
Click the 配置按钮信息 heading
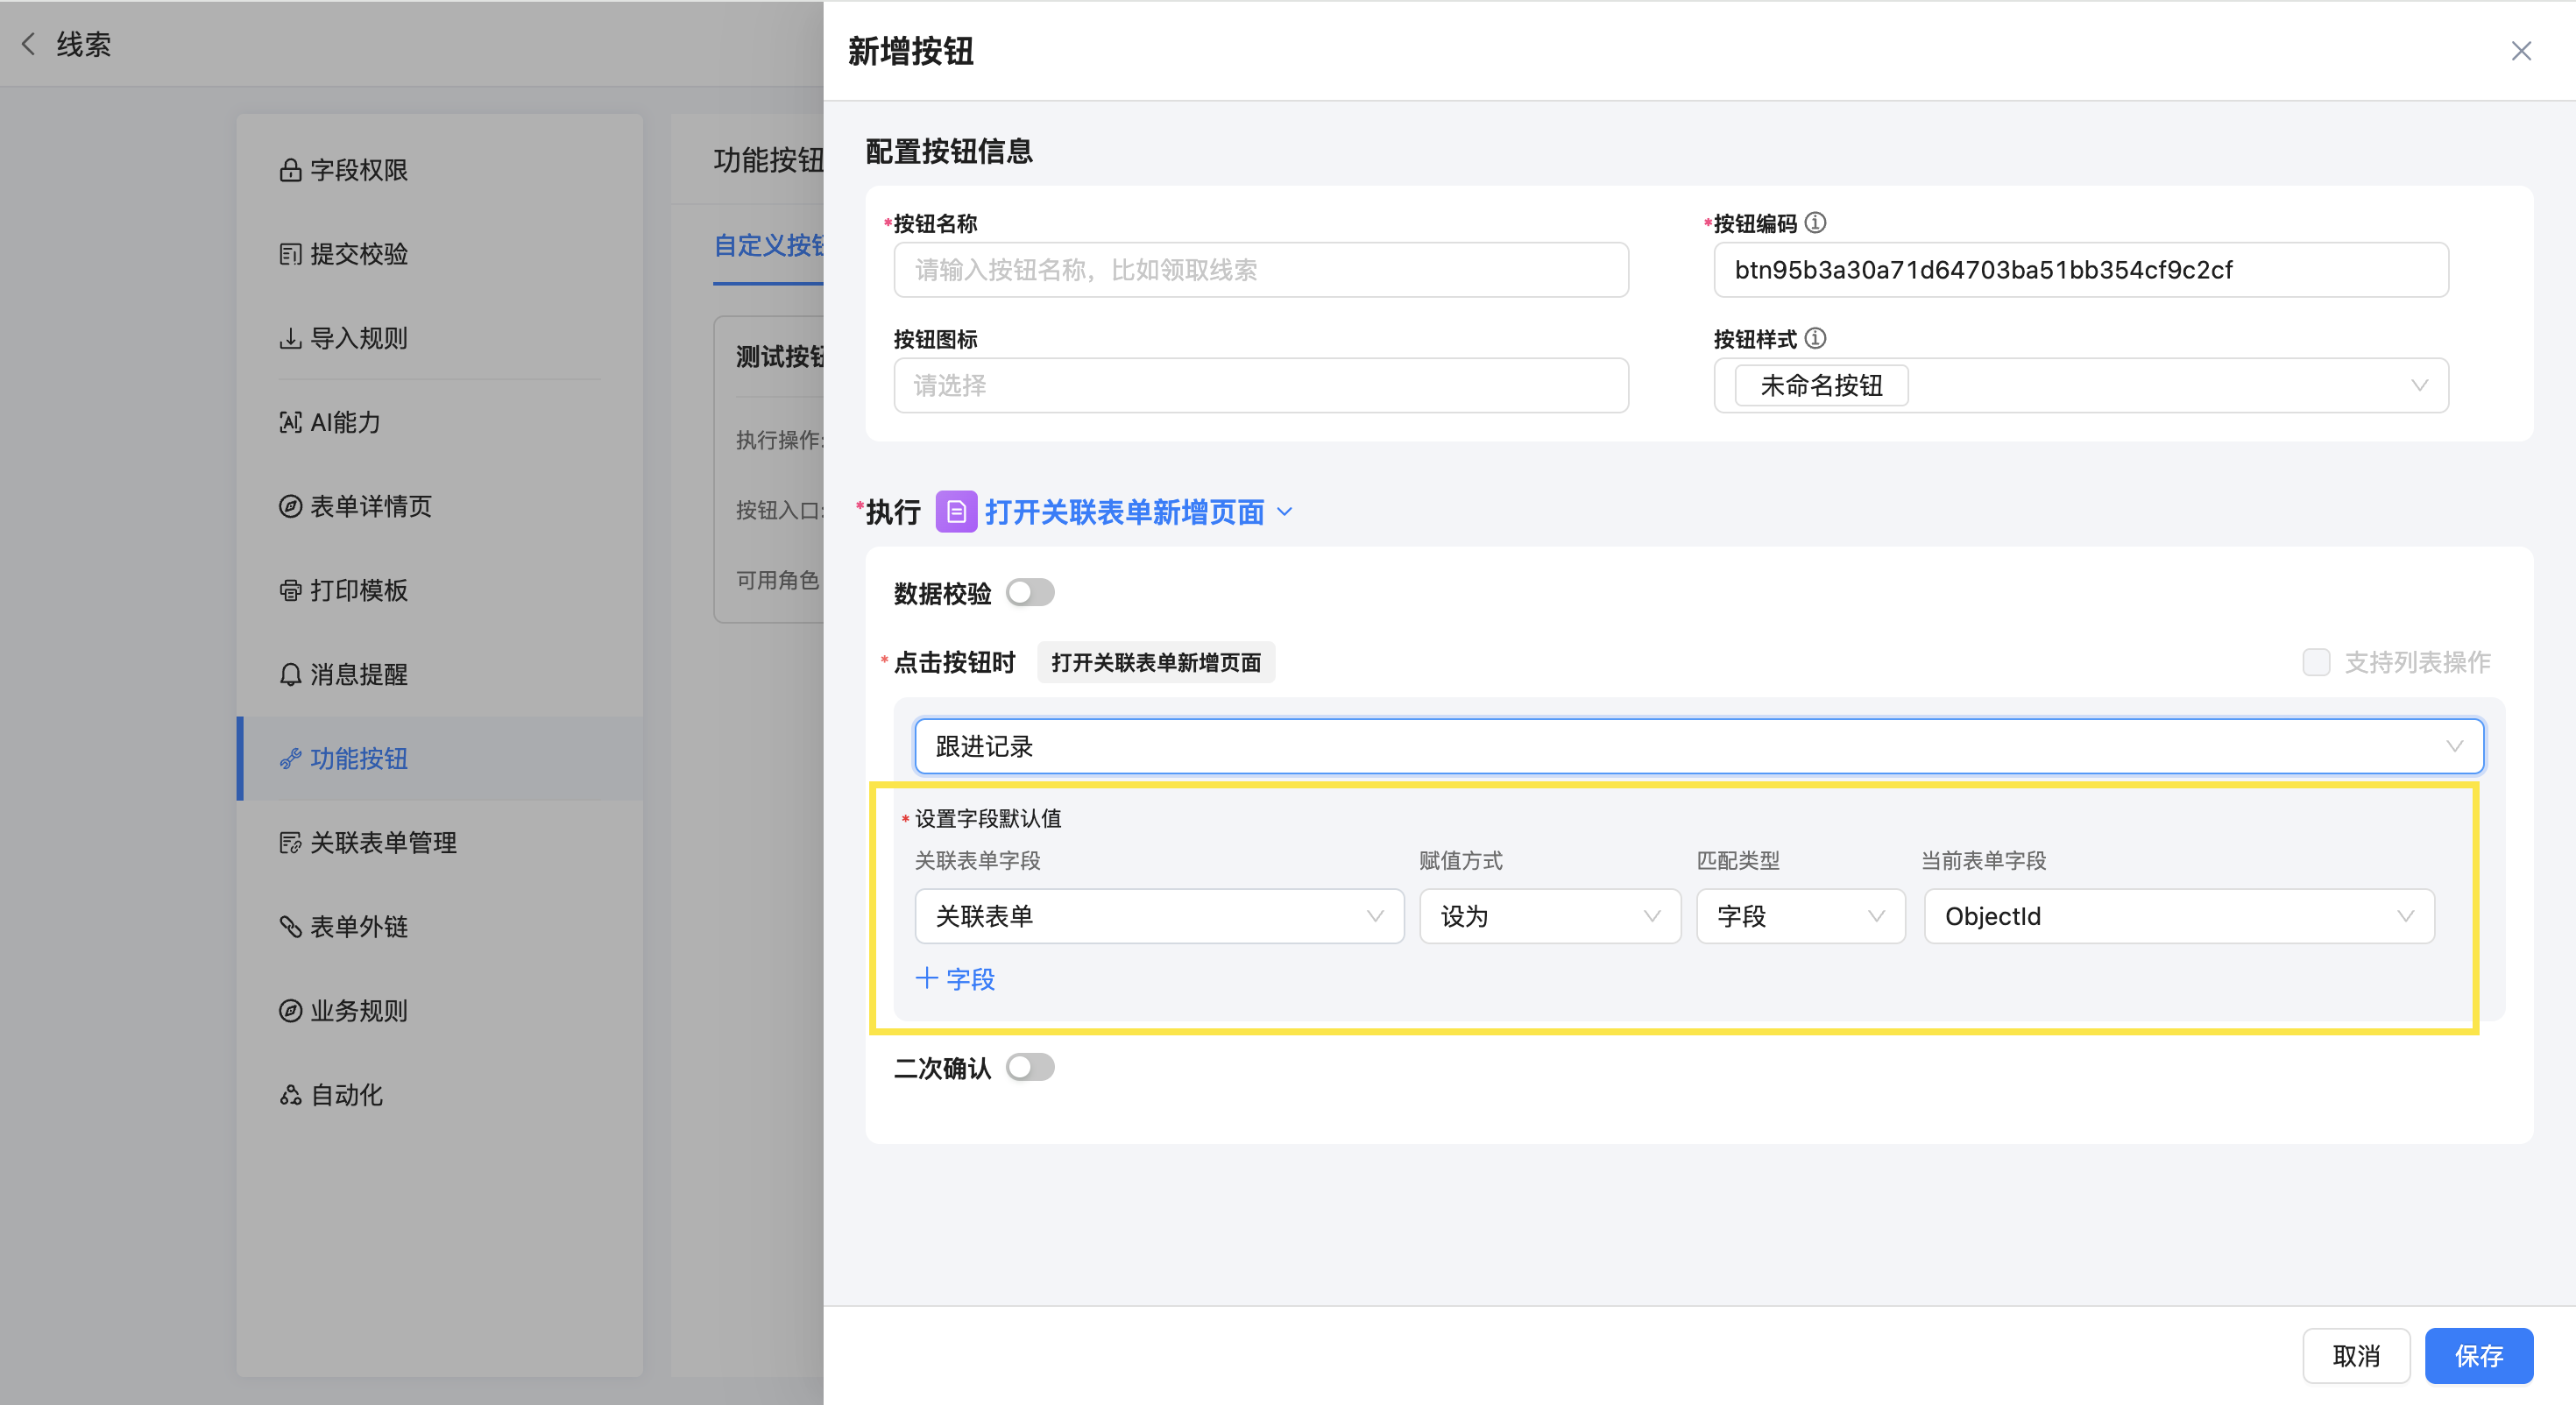pyautogui.click(x=948, y=151)
